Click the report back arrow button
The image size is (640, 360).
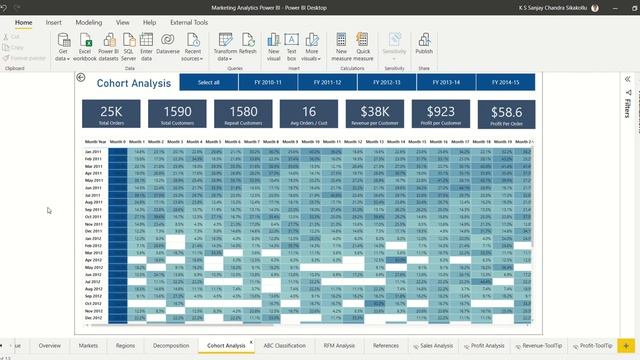click(81, 78)
